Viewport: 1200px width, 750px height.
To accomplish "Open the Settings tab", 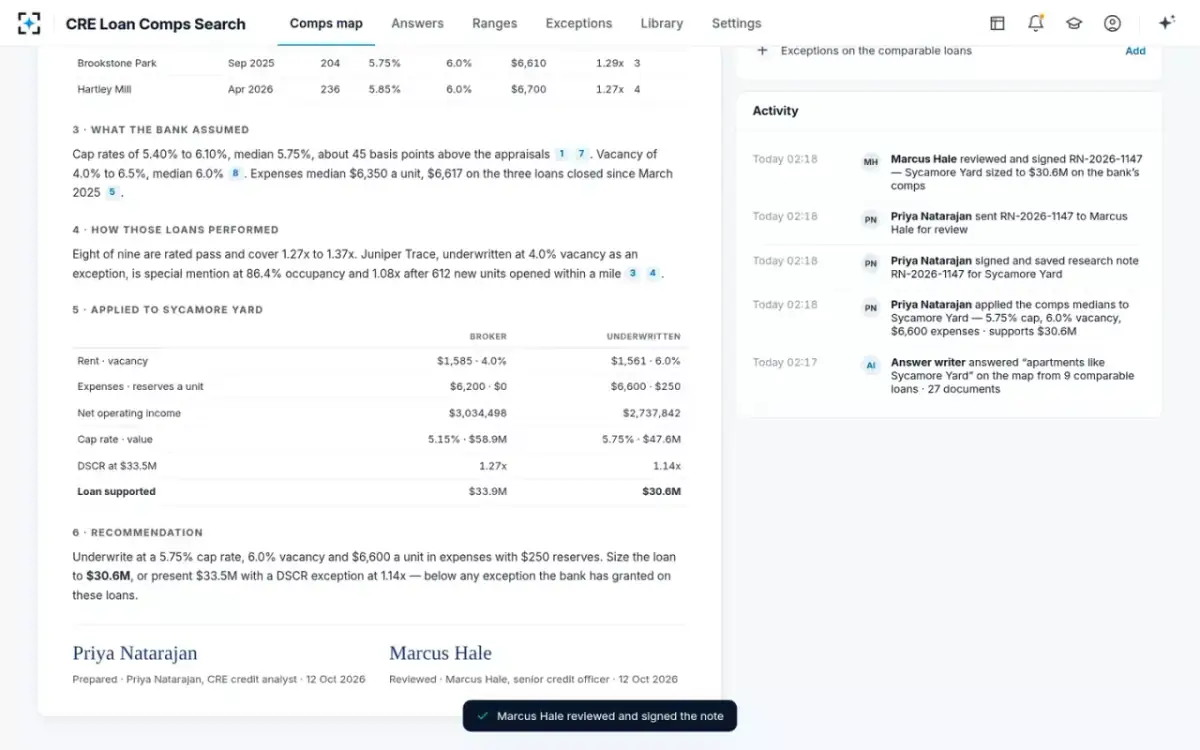I will pyautogui.click(x=736, y=23).
